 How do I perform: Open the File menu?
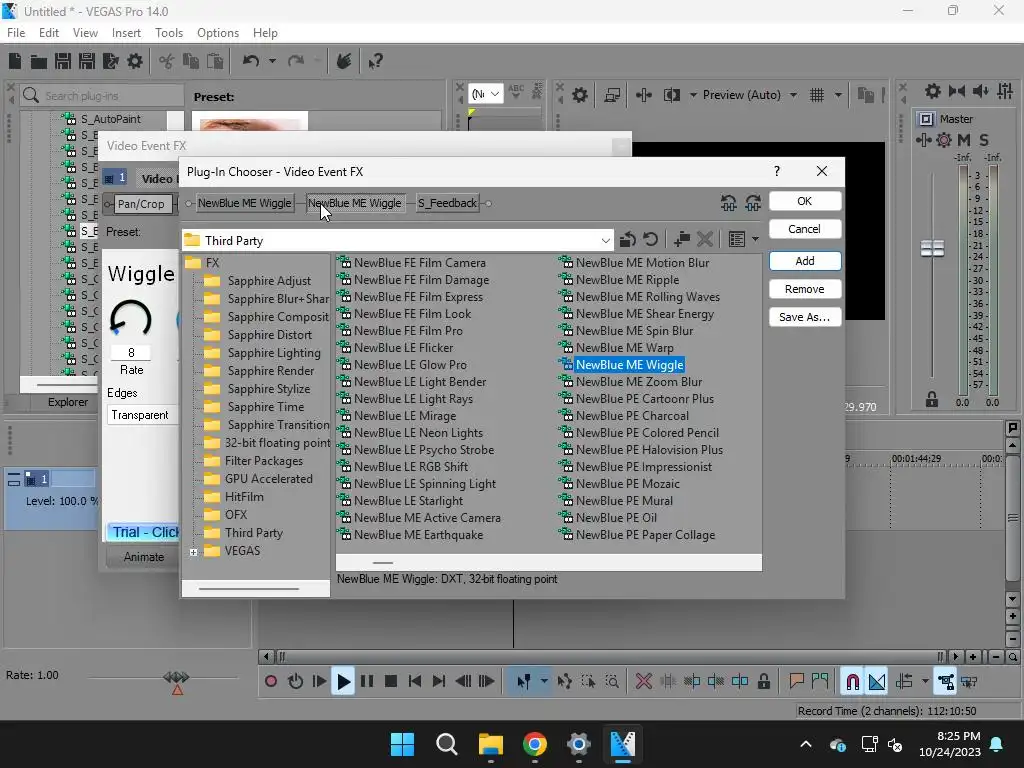pos(16,33)
